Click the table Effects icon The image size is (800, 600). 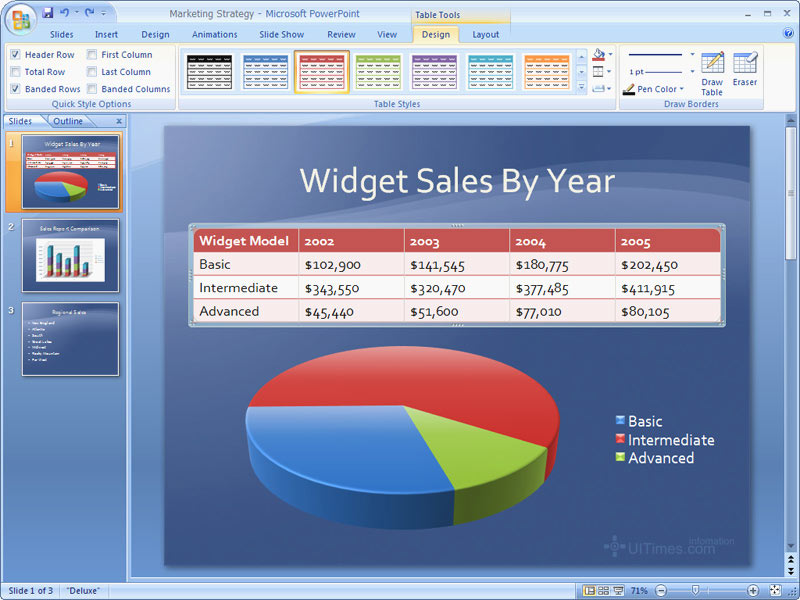598,89
